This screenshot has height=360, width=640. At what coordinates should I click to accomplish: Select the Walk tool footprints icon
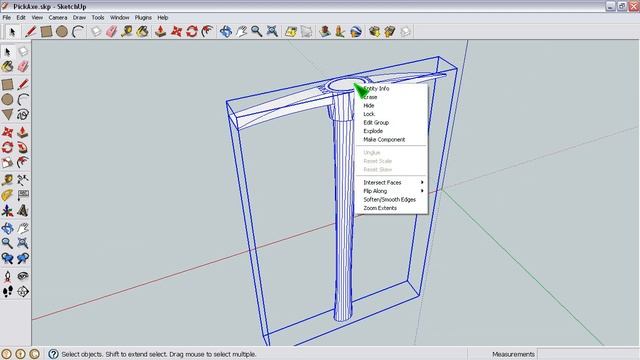(7, 291)
